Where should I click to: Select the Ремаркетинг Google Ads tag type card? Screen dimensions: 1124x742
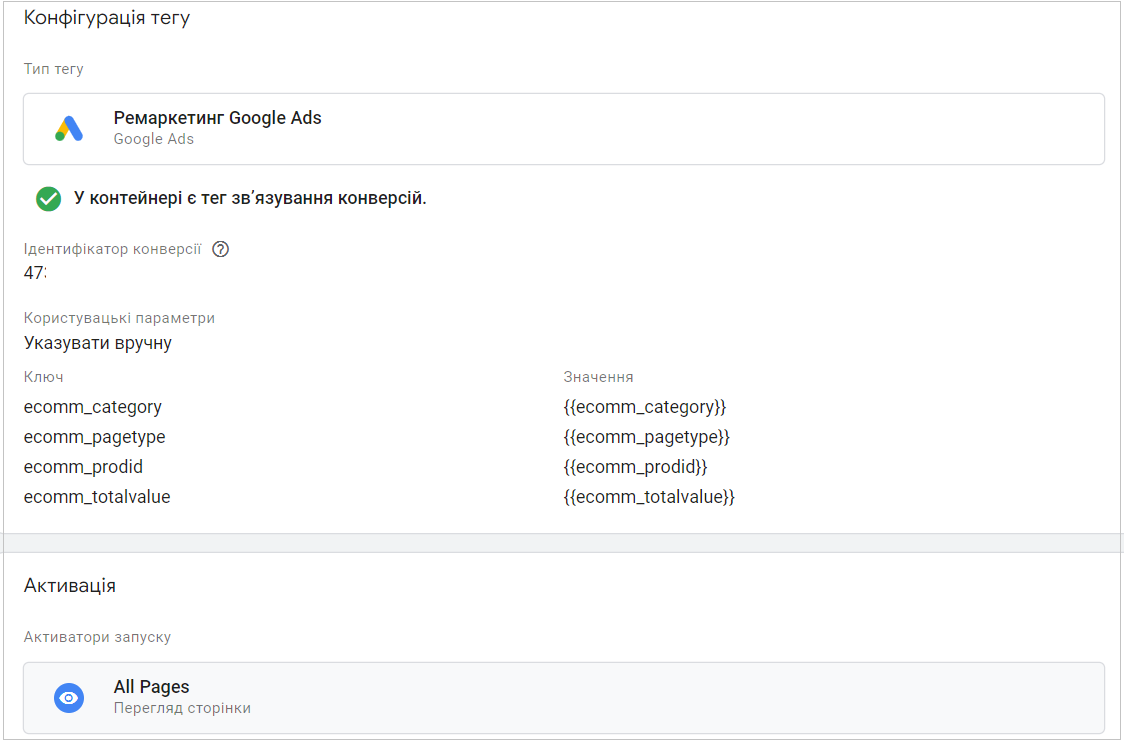point(563,129)
